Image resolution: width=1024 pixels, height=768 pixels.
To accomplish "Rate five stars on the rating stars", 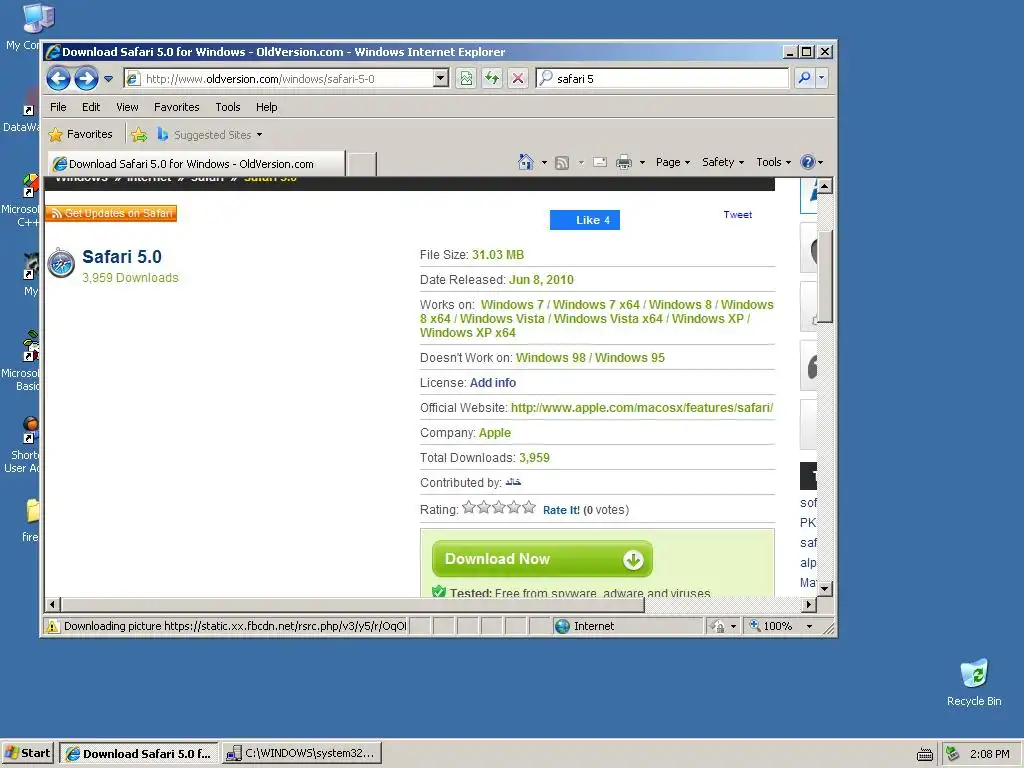I will (x=529, y=507).
